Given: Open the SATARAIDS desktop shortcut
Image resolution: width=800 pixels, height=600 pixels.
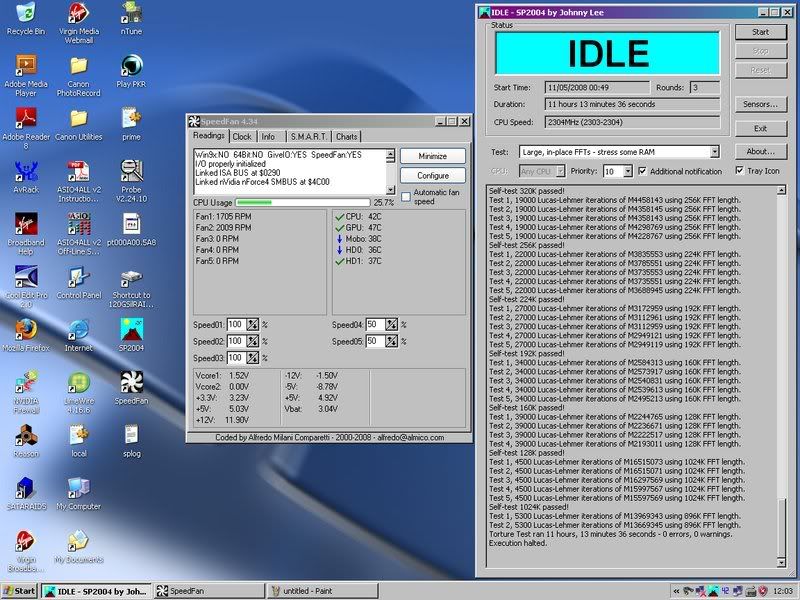Looking at the screenshot, I should [x=26, y=494].
